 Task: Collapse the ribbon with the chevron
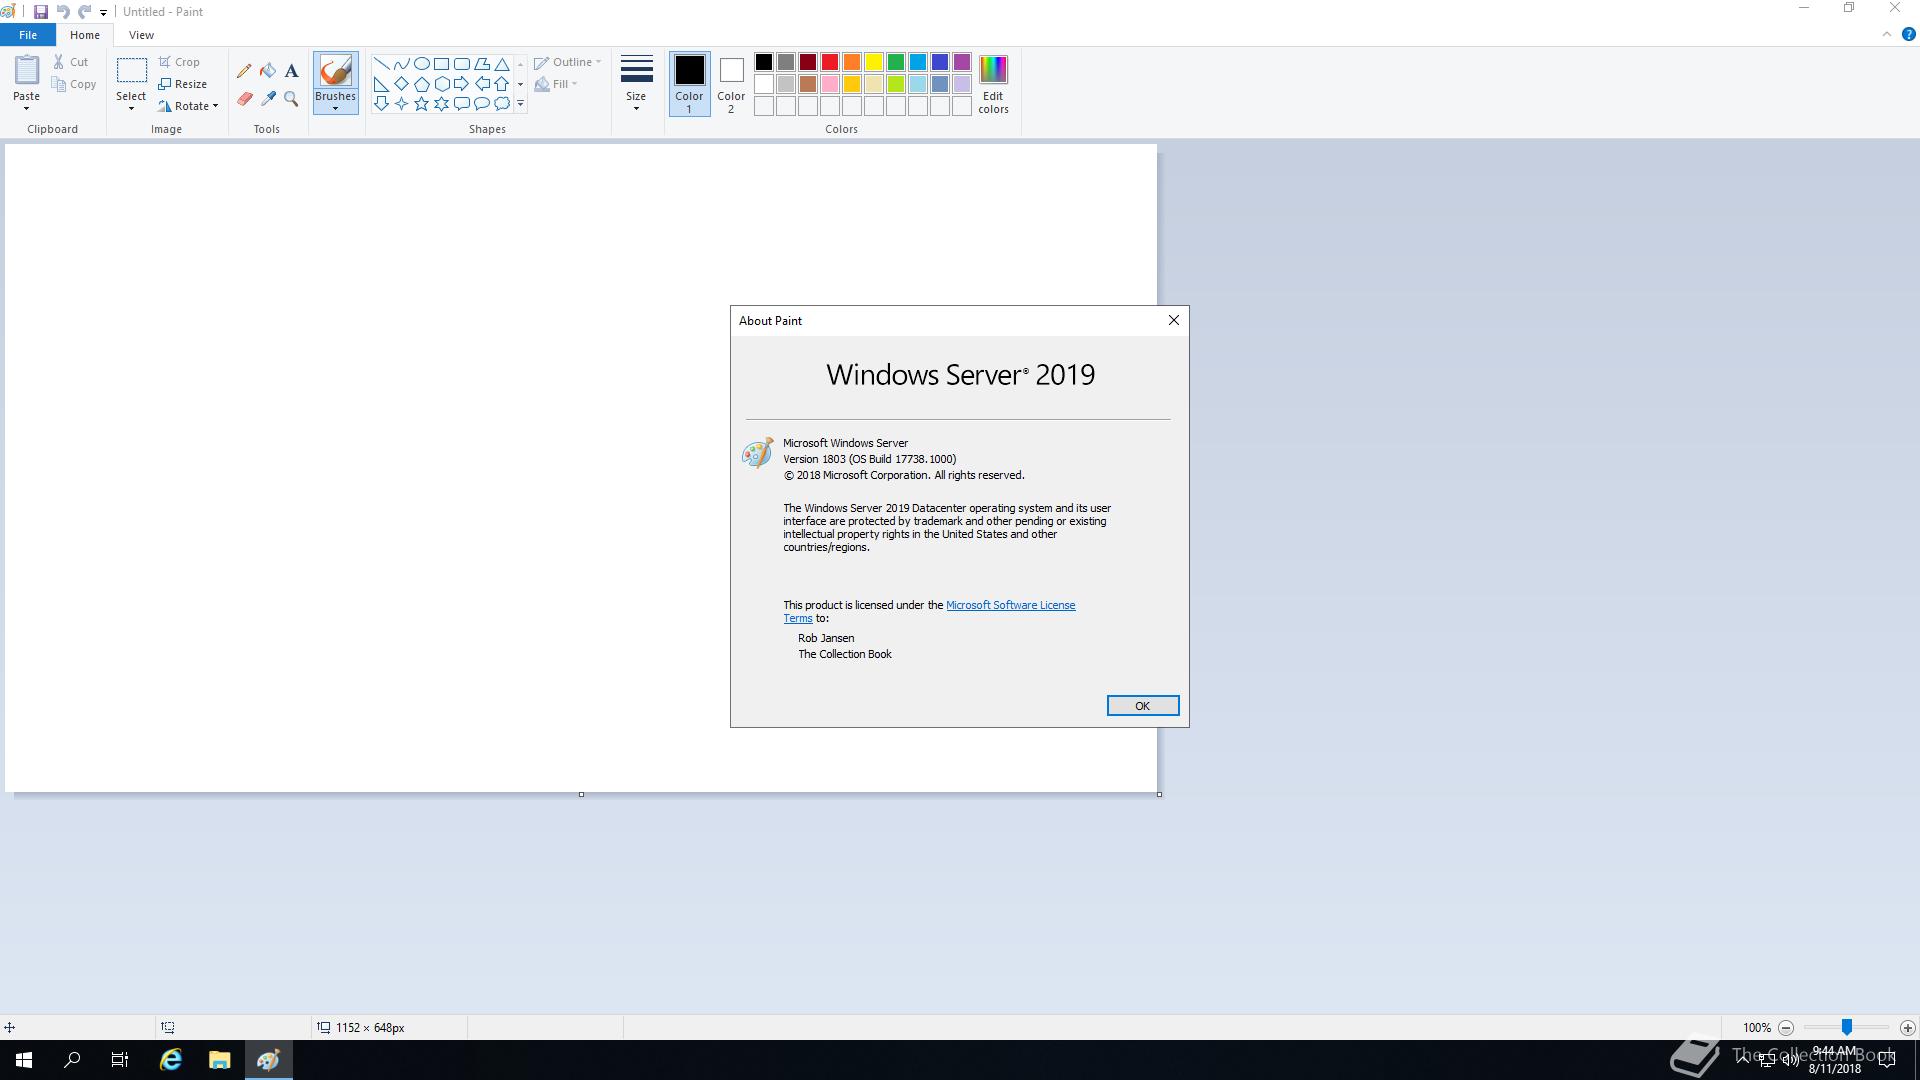pos(1886,34)
